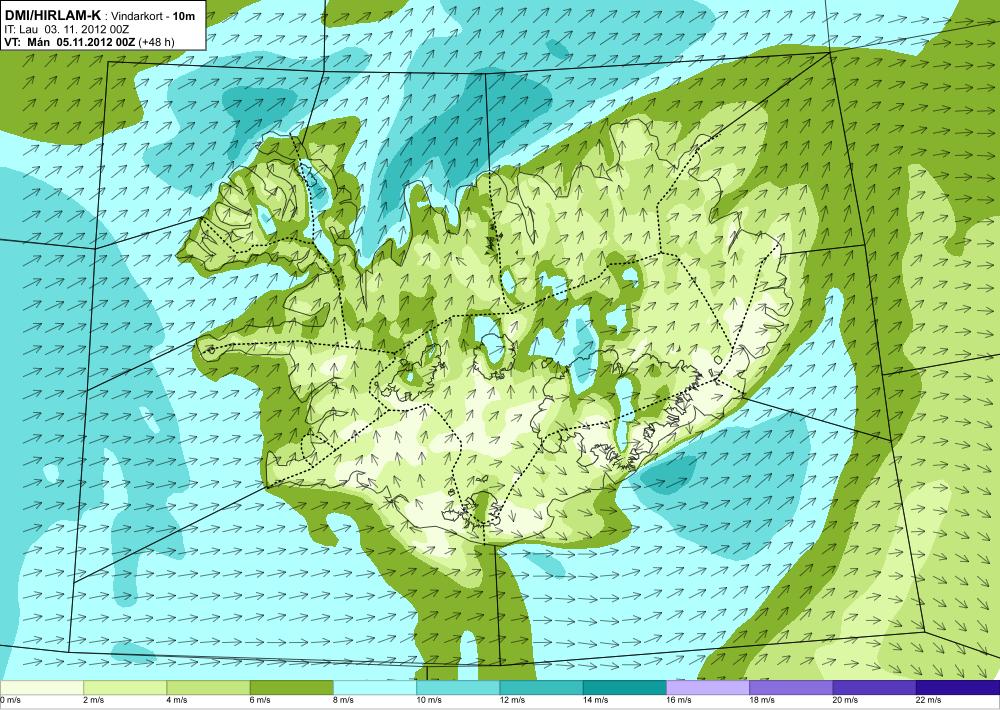The height and width of the screenshot is (710, 1000).
Task: Click the '22 m/s' legend label
Action: click(x=929, y=700)
